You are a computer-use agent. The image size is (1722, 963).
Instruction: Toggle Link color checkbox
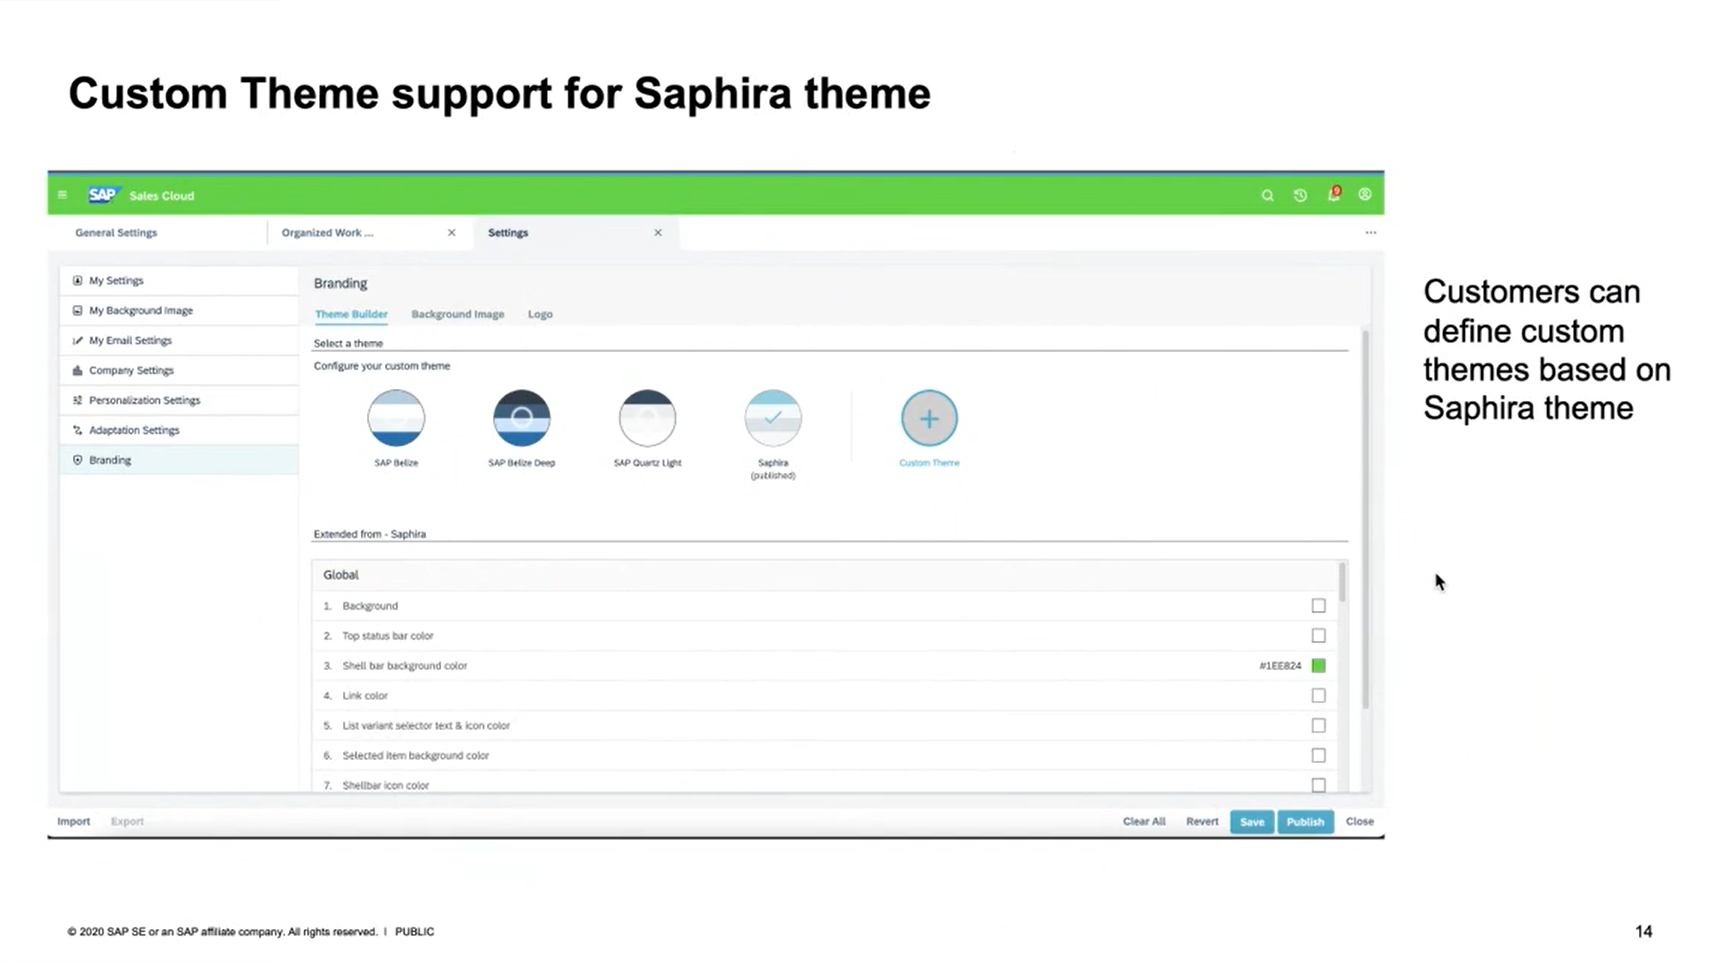(1318, 696)
